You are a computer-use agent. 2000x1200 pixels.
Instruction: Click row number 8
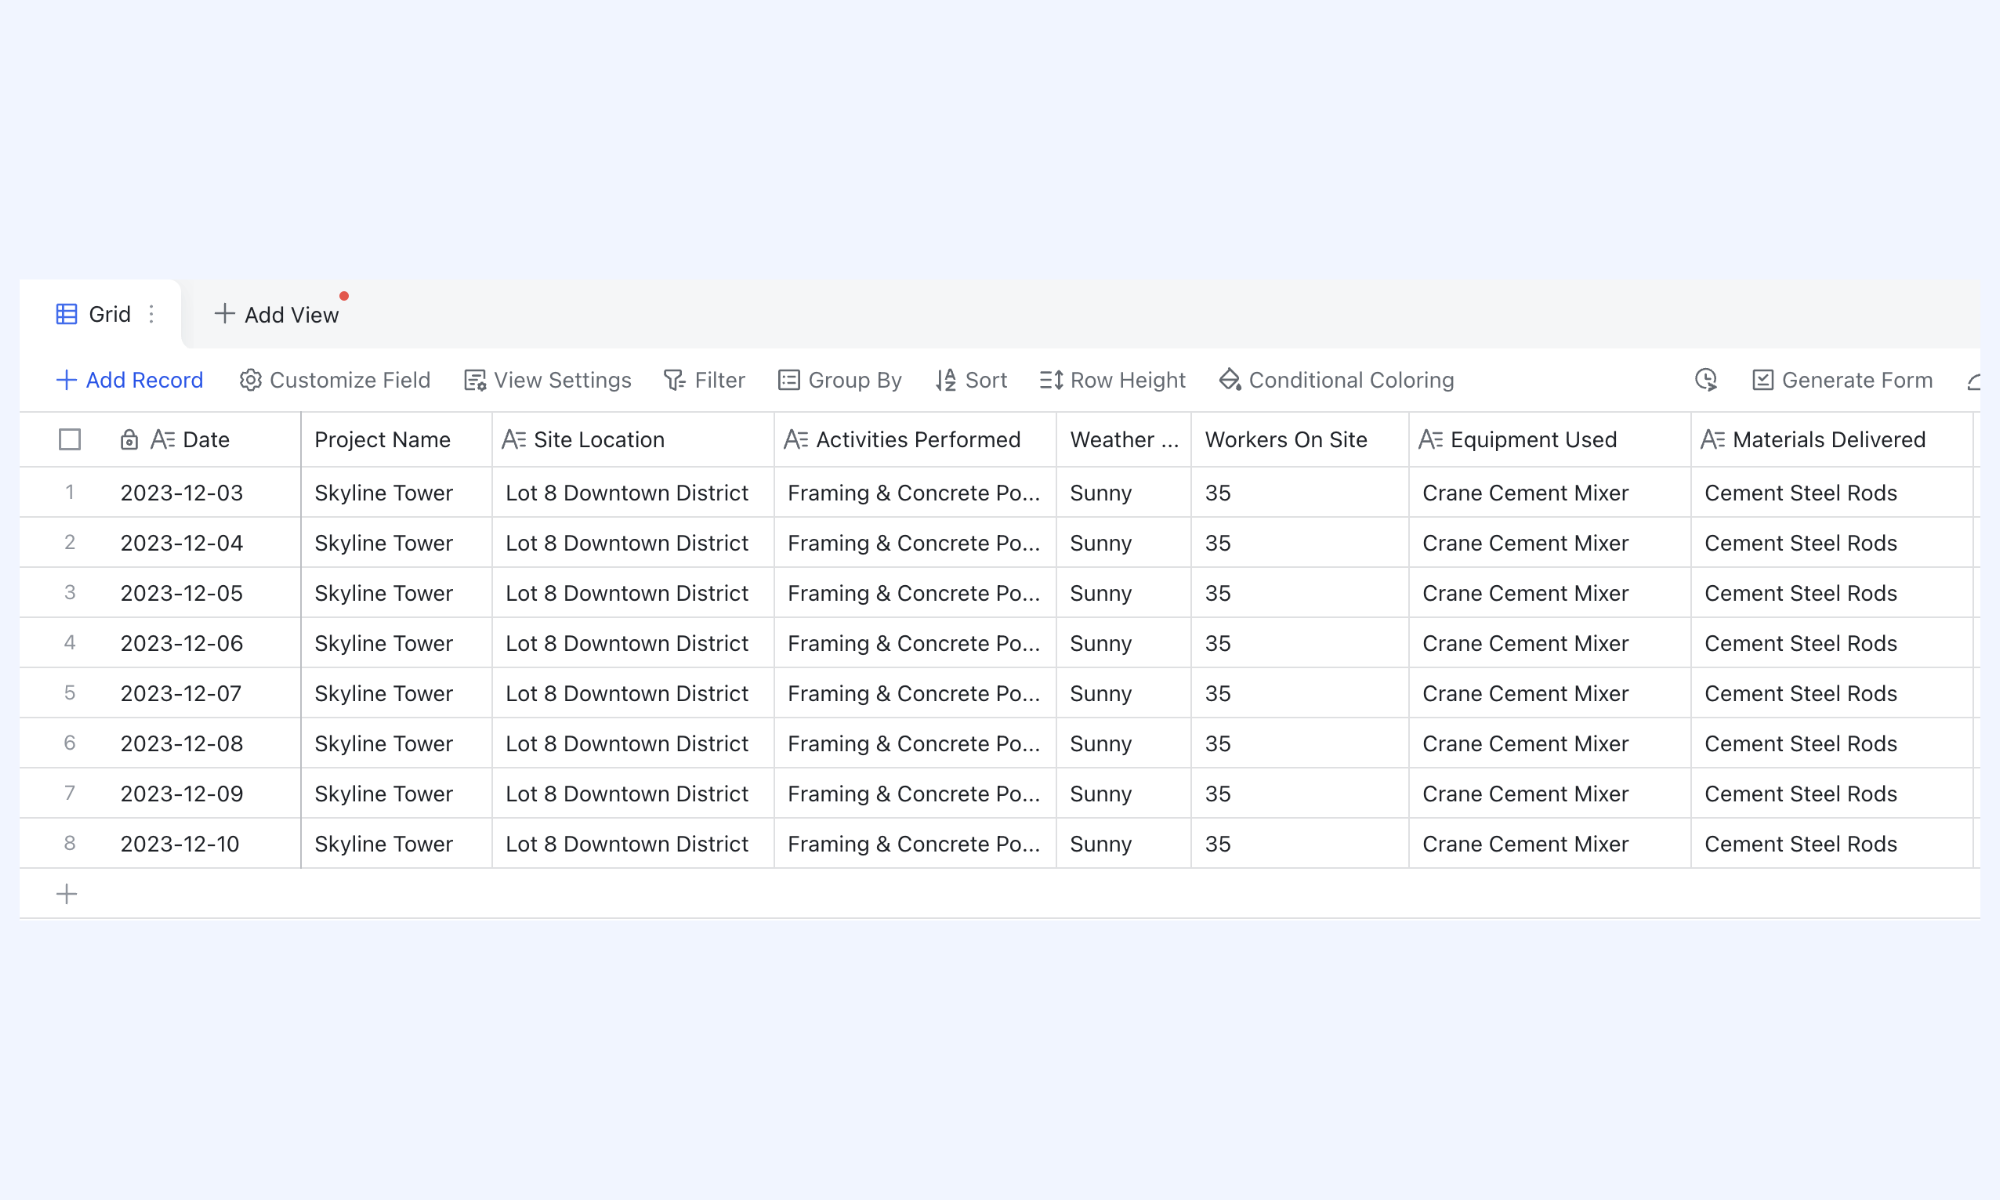point(70,842)
